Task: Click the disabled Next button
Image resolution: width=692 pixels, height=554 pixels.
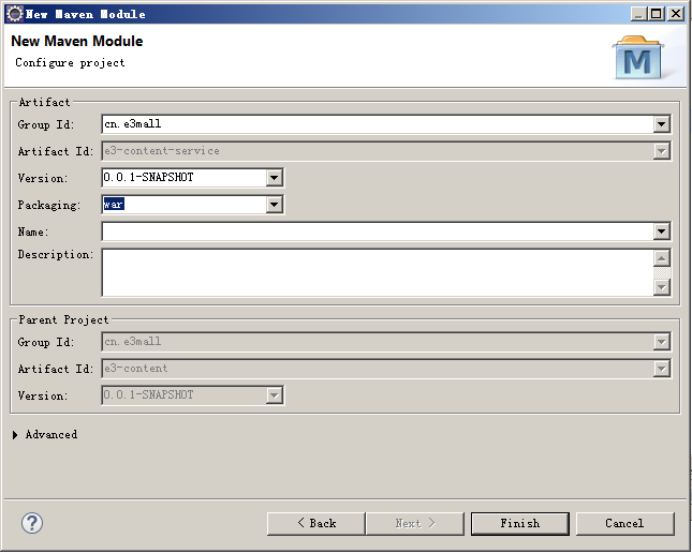Action: pos(415,524)
